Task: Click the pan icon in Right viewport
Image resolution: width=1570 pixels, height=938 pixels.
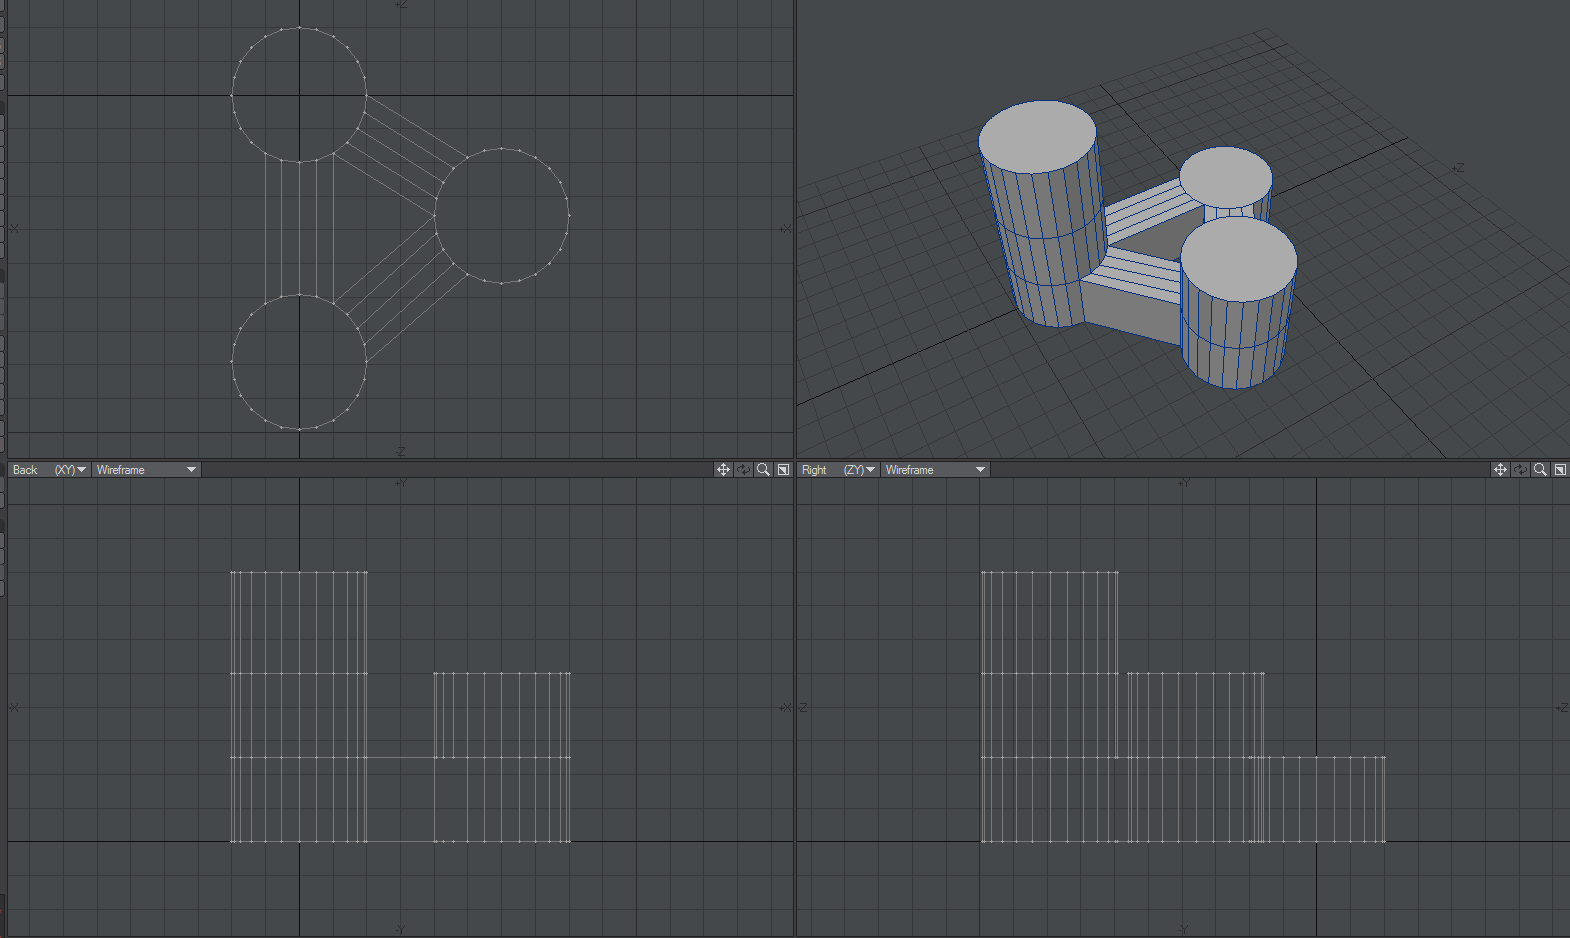Action: coord(1500,470)
